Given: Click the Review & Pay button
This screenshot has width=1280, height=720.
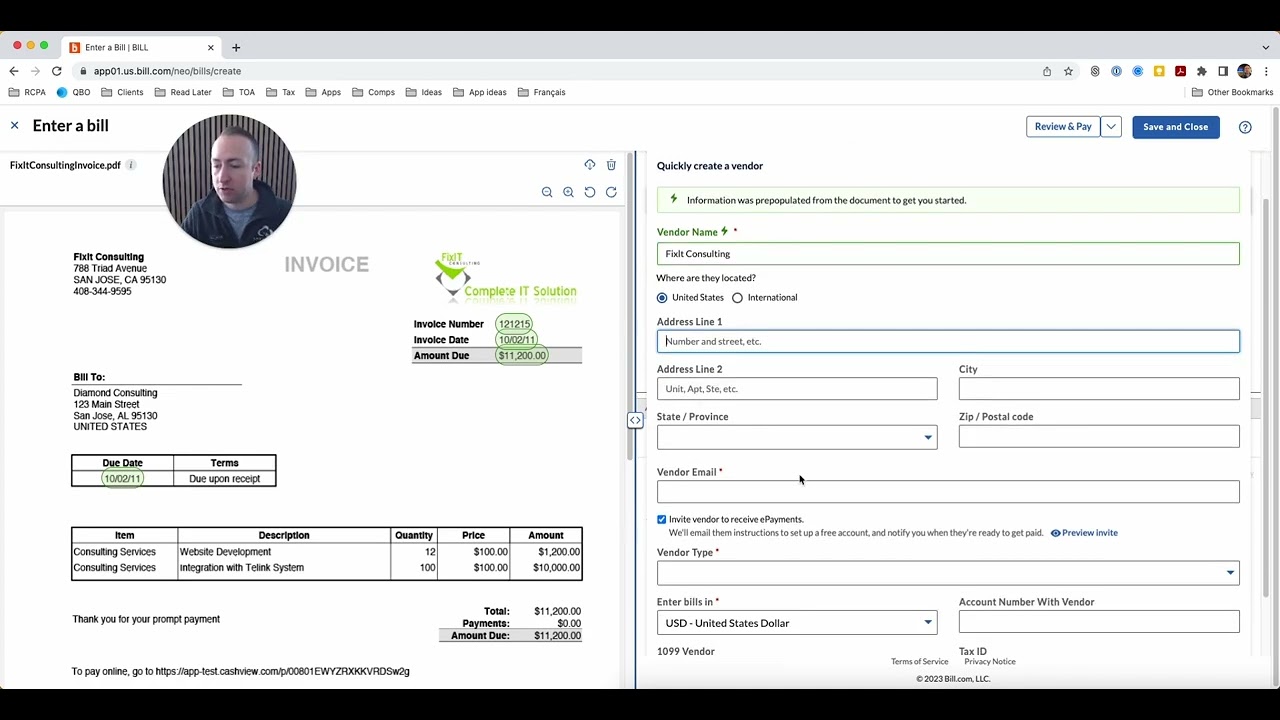Looking at the screenshot, I should point(1063,127).
